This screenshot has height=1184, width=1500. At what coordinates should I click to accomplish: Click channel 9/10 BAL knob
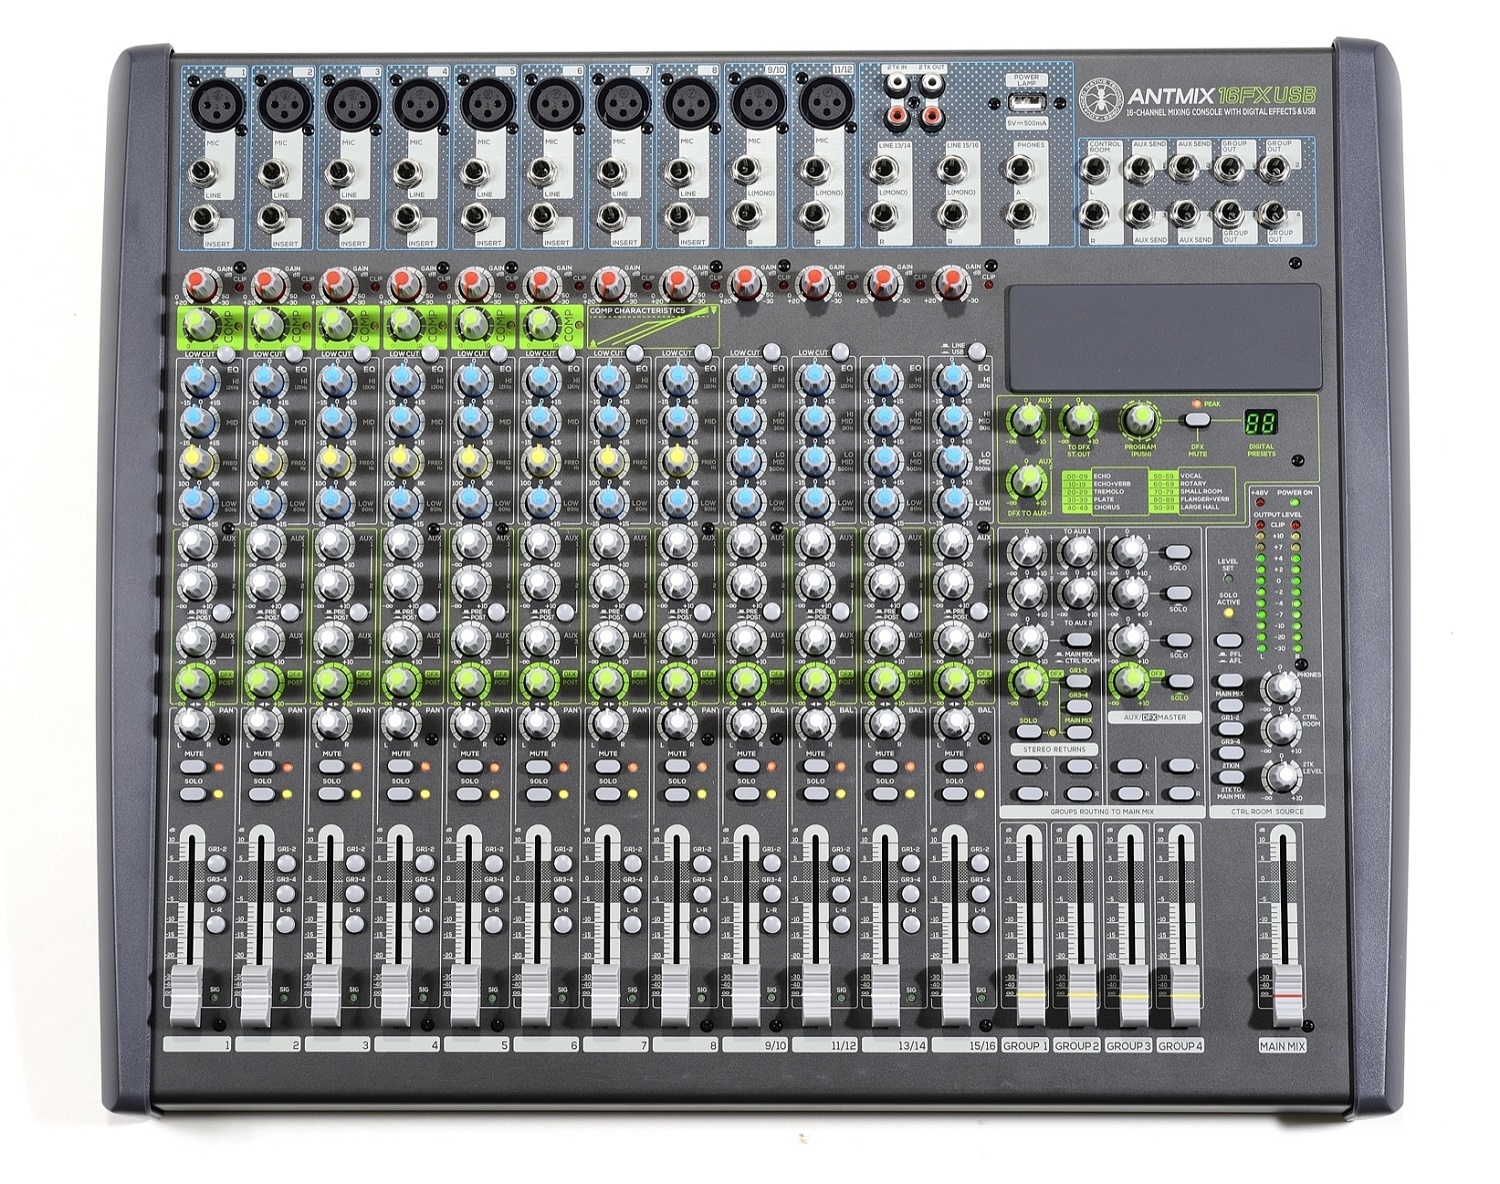746,722
